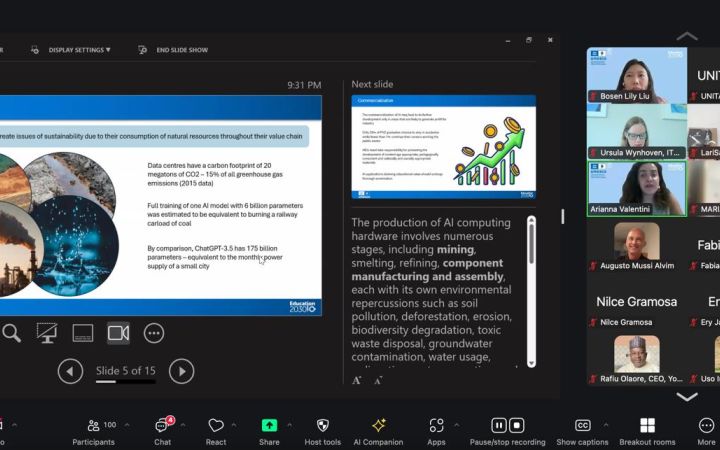Click the notes scrollbar thumb

pos(531,243)
